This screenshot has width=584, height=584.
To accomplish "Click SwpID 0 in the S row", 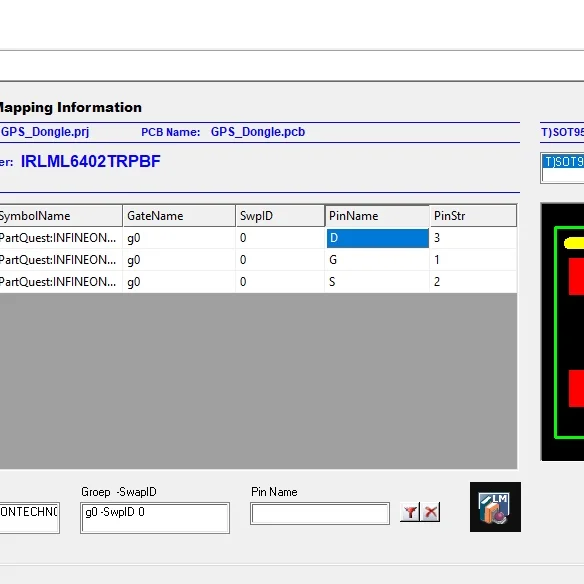I will 280,282.
